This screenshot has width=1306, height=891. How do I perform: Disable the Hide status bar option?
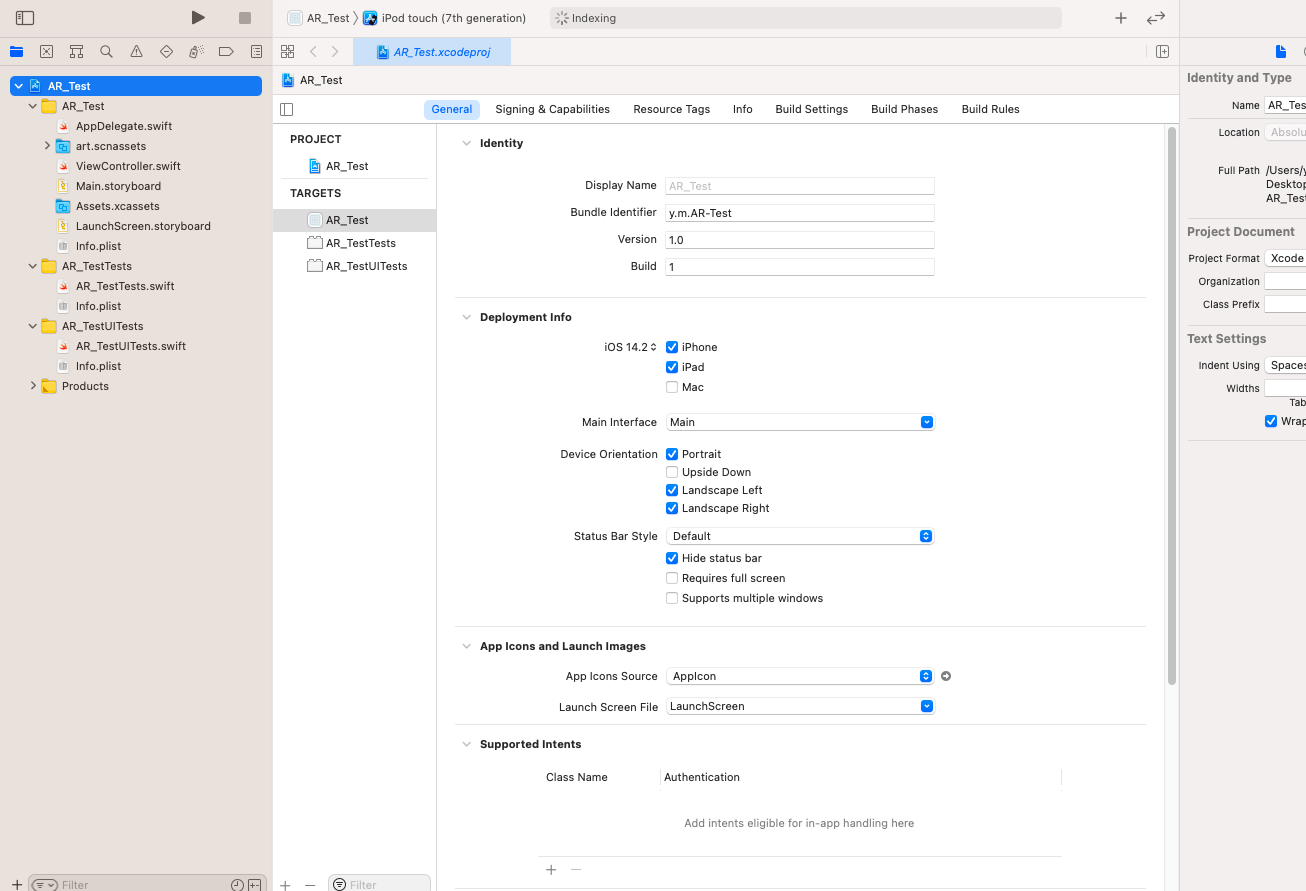(x=672, y=558)
